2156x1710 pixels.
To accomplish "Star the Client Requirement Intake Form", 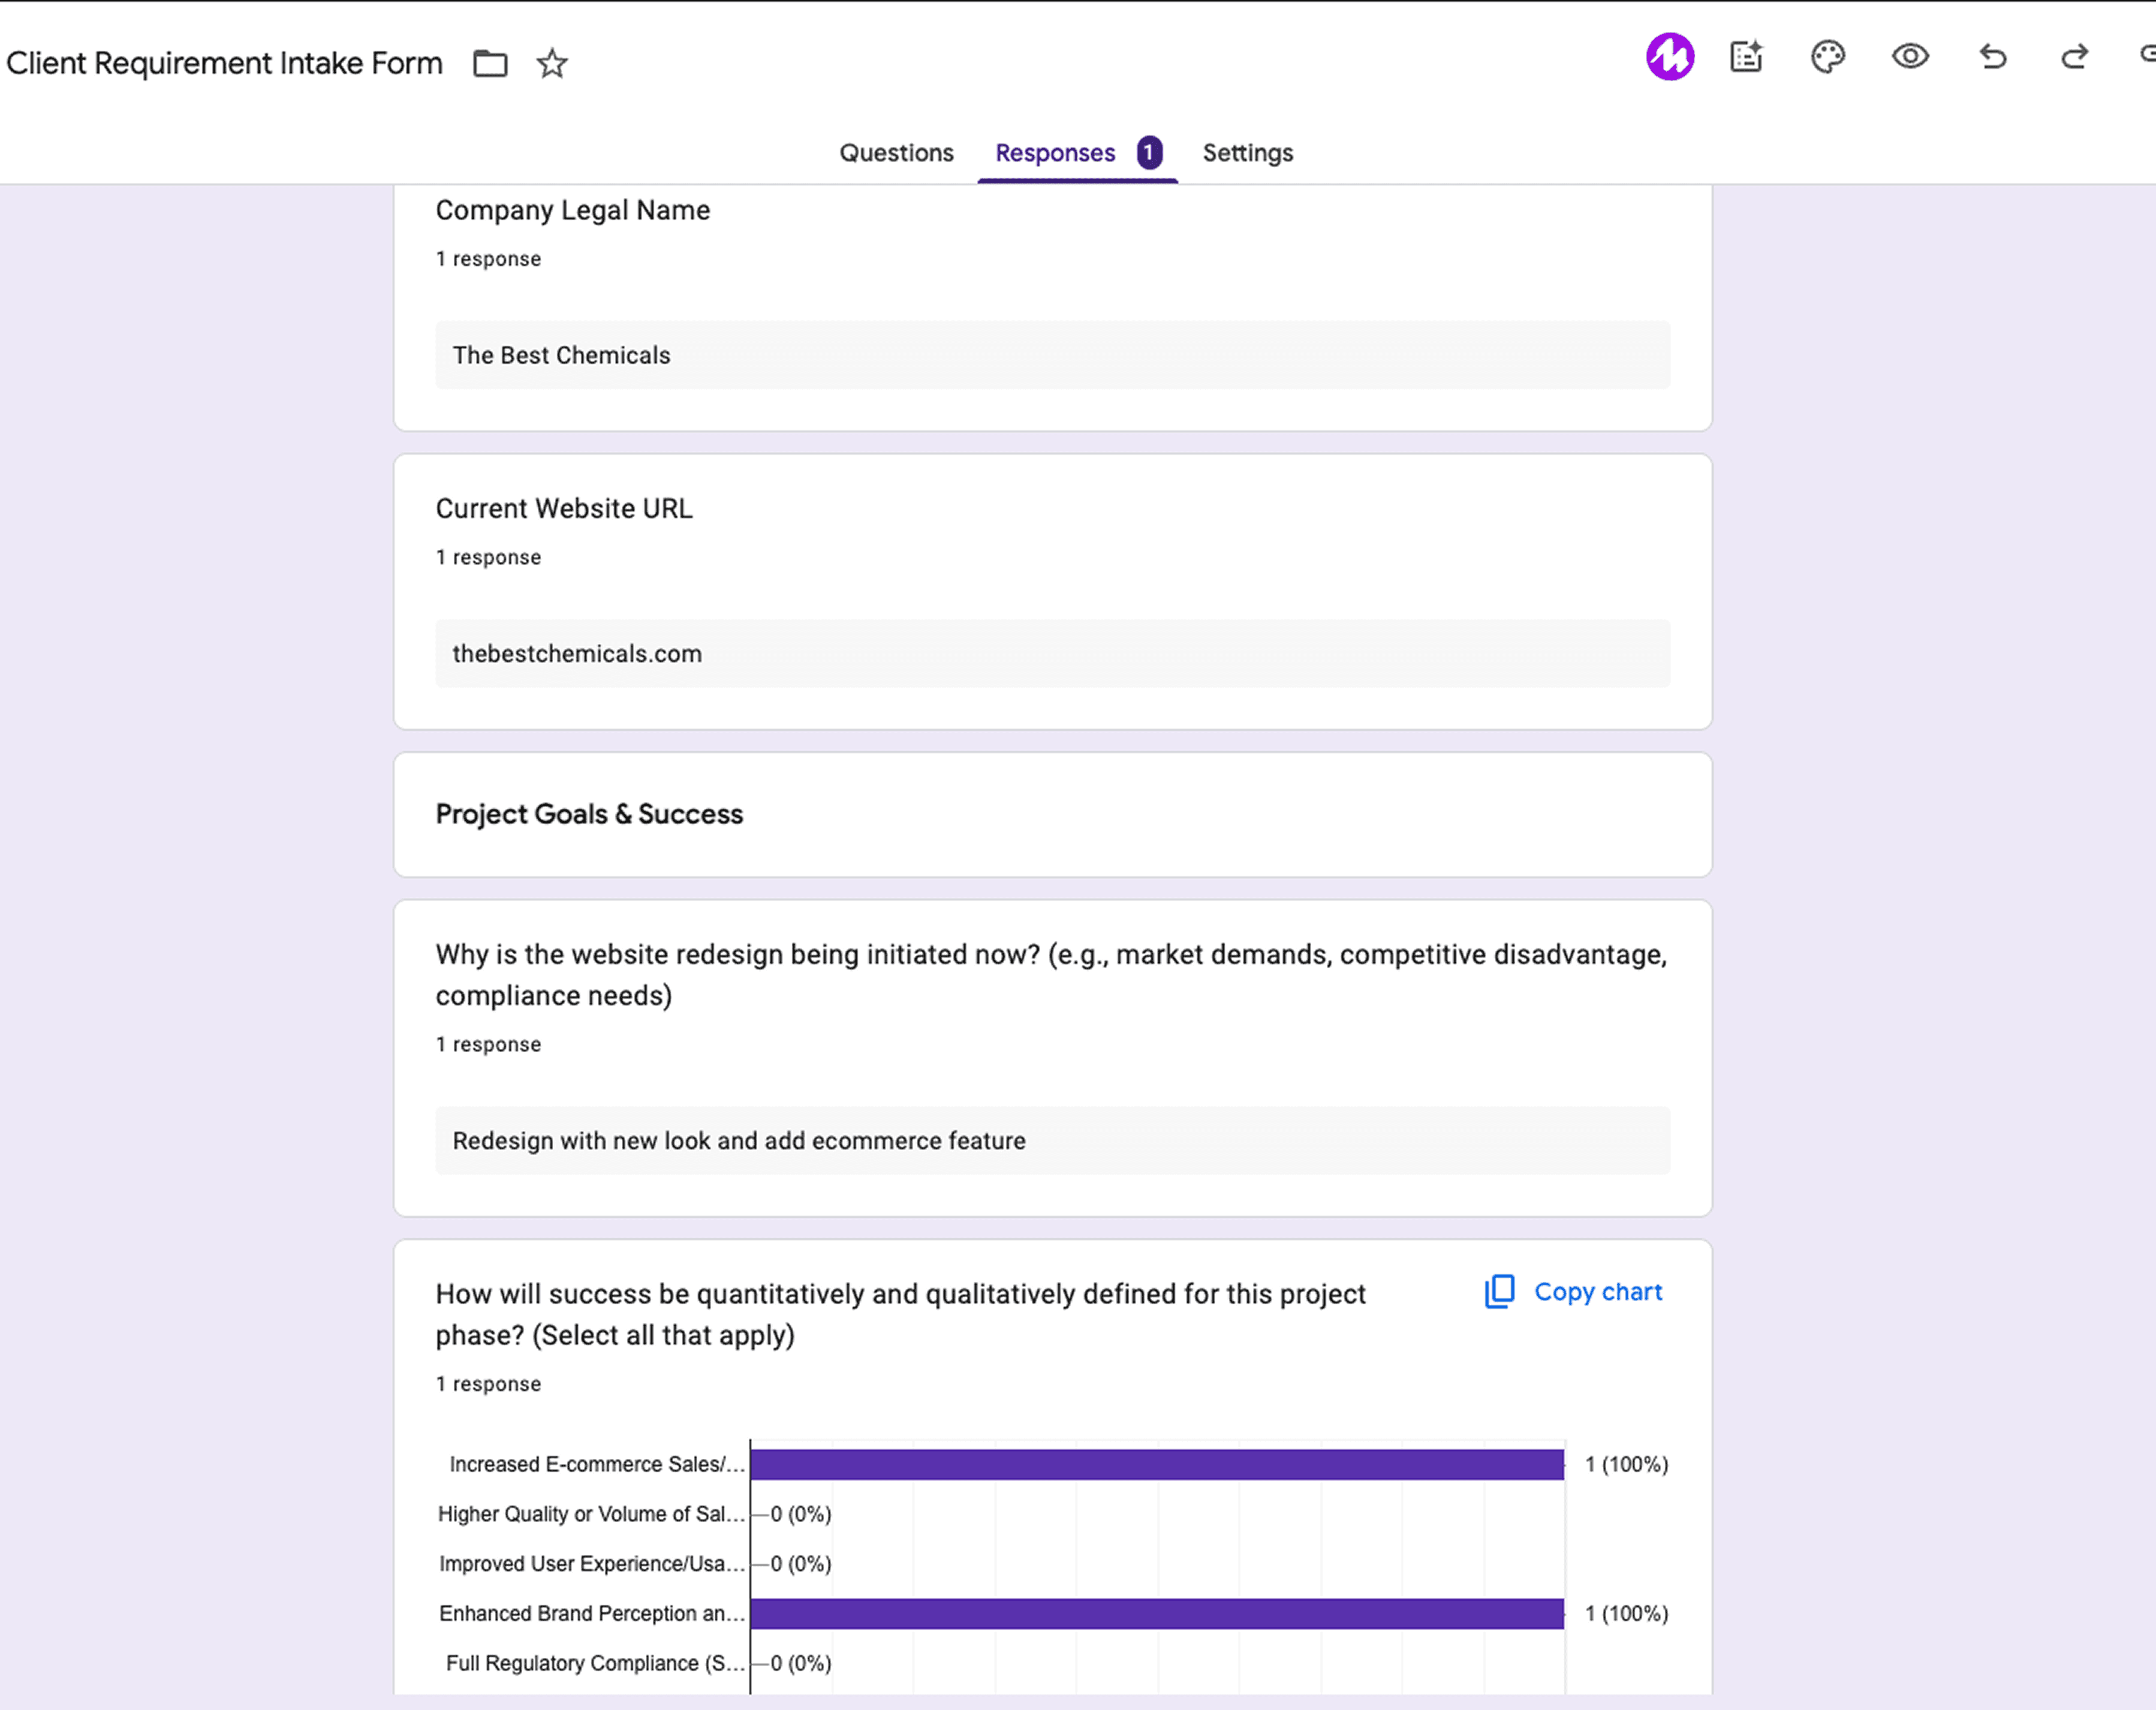I will click(552, 63).
